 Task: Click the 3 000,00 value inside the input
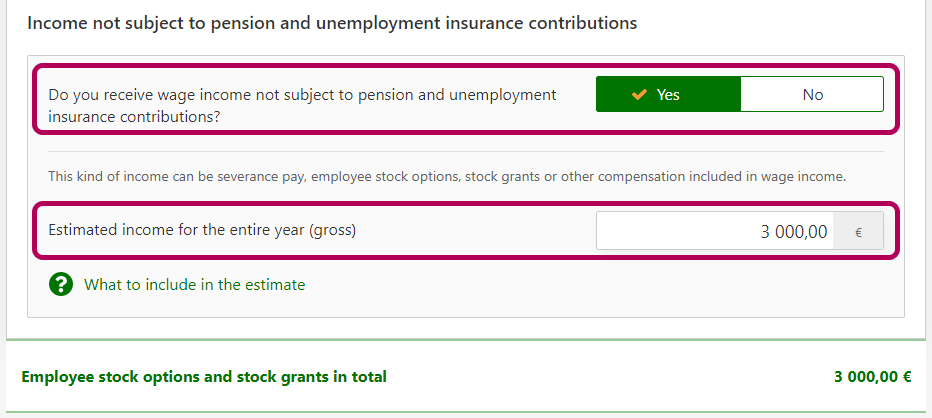(x=793, y=232)
